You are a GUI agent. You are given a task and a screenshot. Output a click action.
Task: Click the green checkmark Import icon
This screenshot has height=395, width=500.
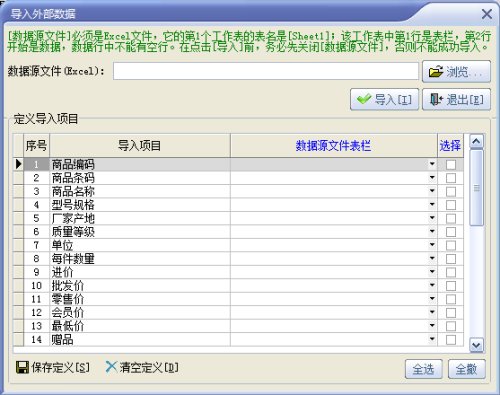[x=364, y=99]
